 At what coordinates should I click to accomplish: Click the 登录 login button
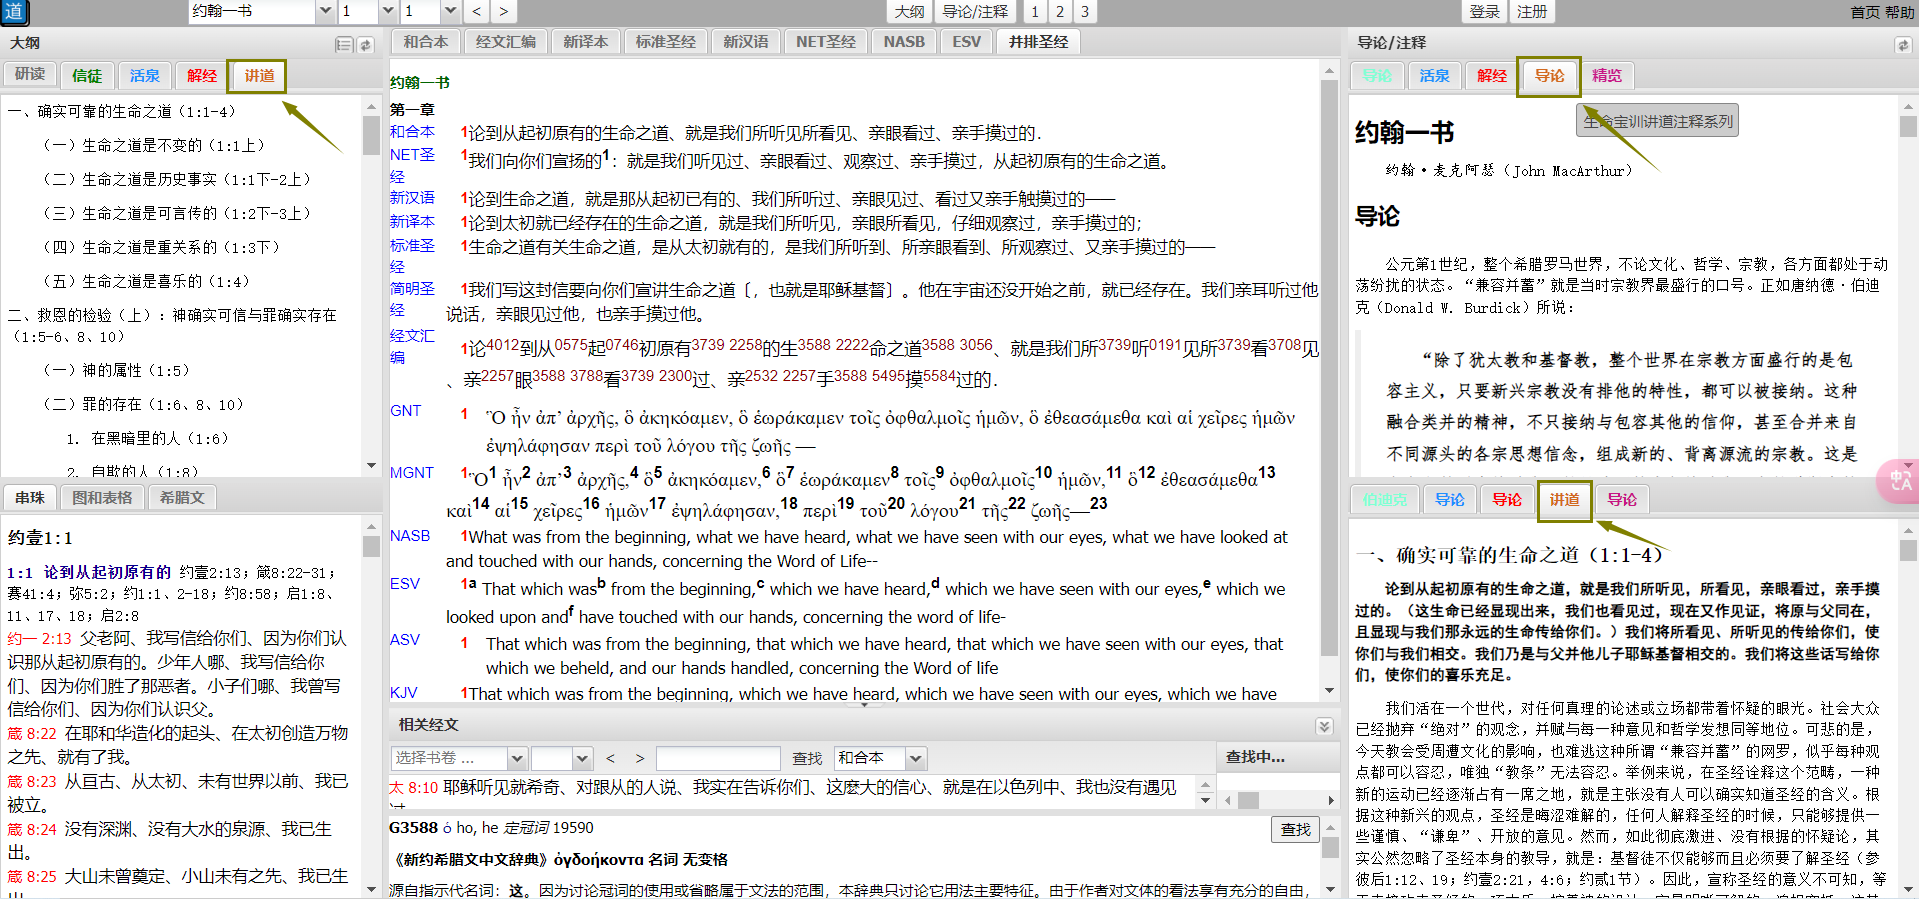[1484, 12]
